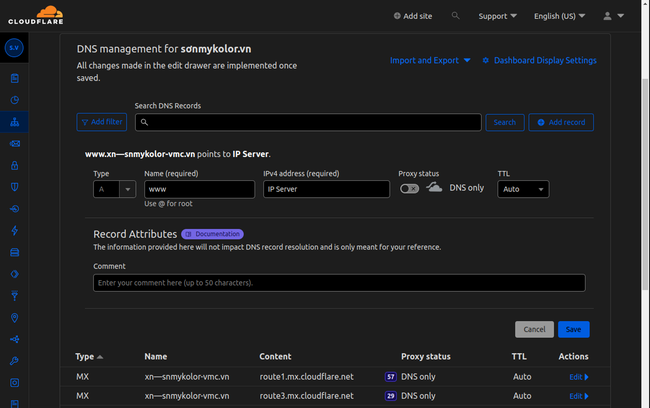Click route1.mx.cloudflare.net content cell
The image size is (650, 408).
(306, 376)
